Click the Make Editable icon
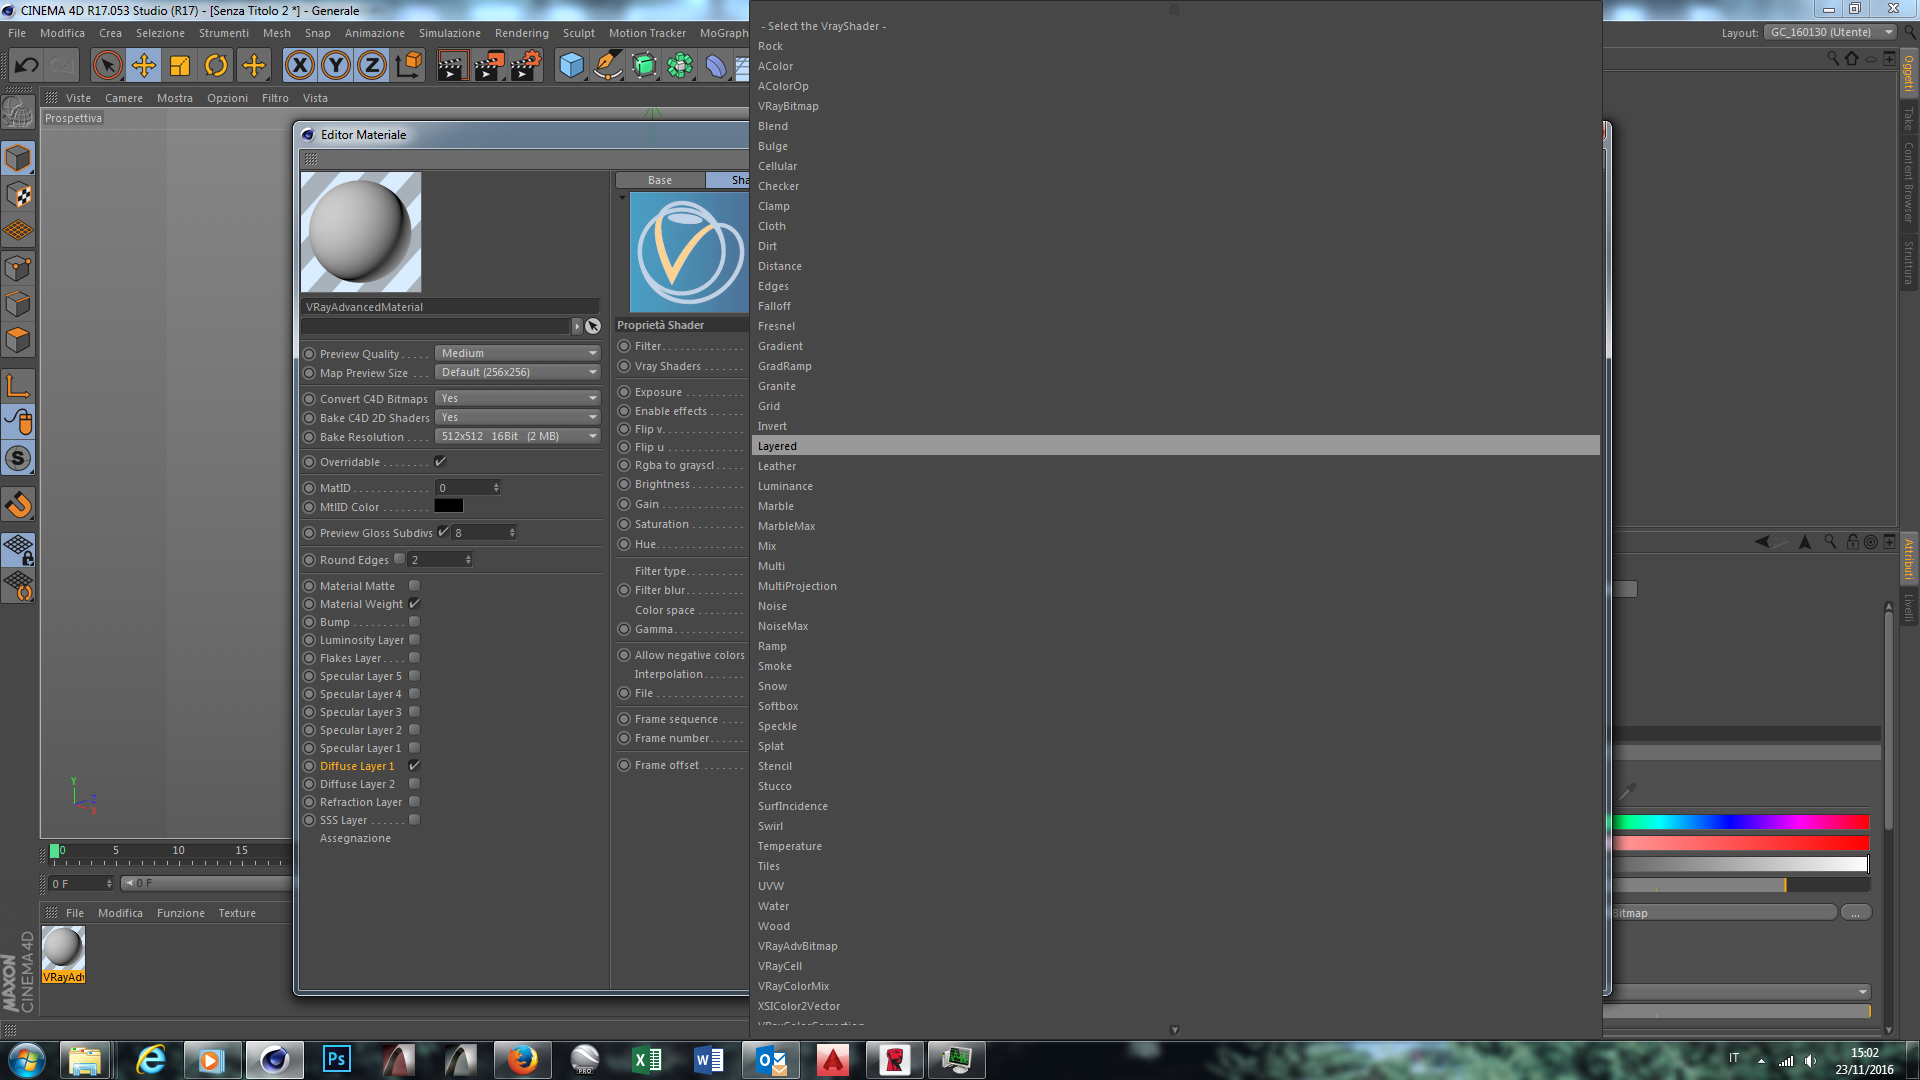This screenshot has height=1080, width=1920. (x=18, y=111)
